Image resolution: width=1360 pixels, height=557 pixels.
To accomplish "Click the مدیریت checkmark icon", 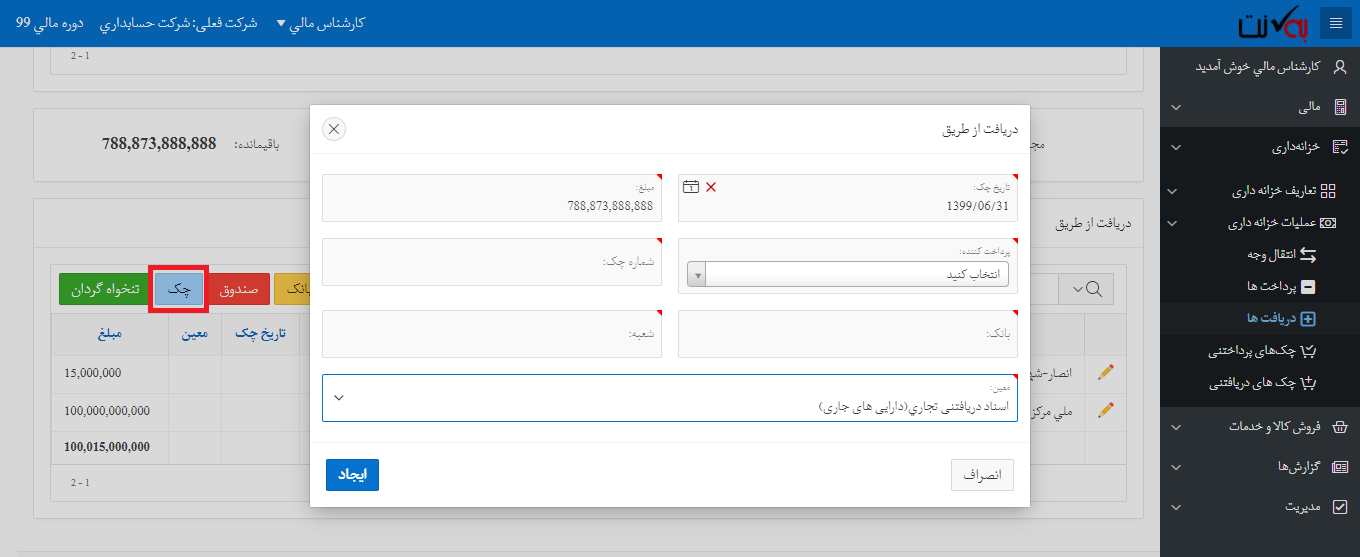I will click(1341, 507).
